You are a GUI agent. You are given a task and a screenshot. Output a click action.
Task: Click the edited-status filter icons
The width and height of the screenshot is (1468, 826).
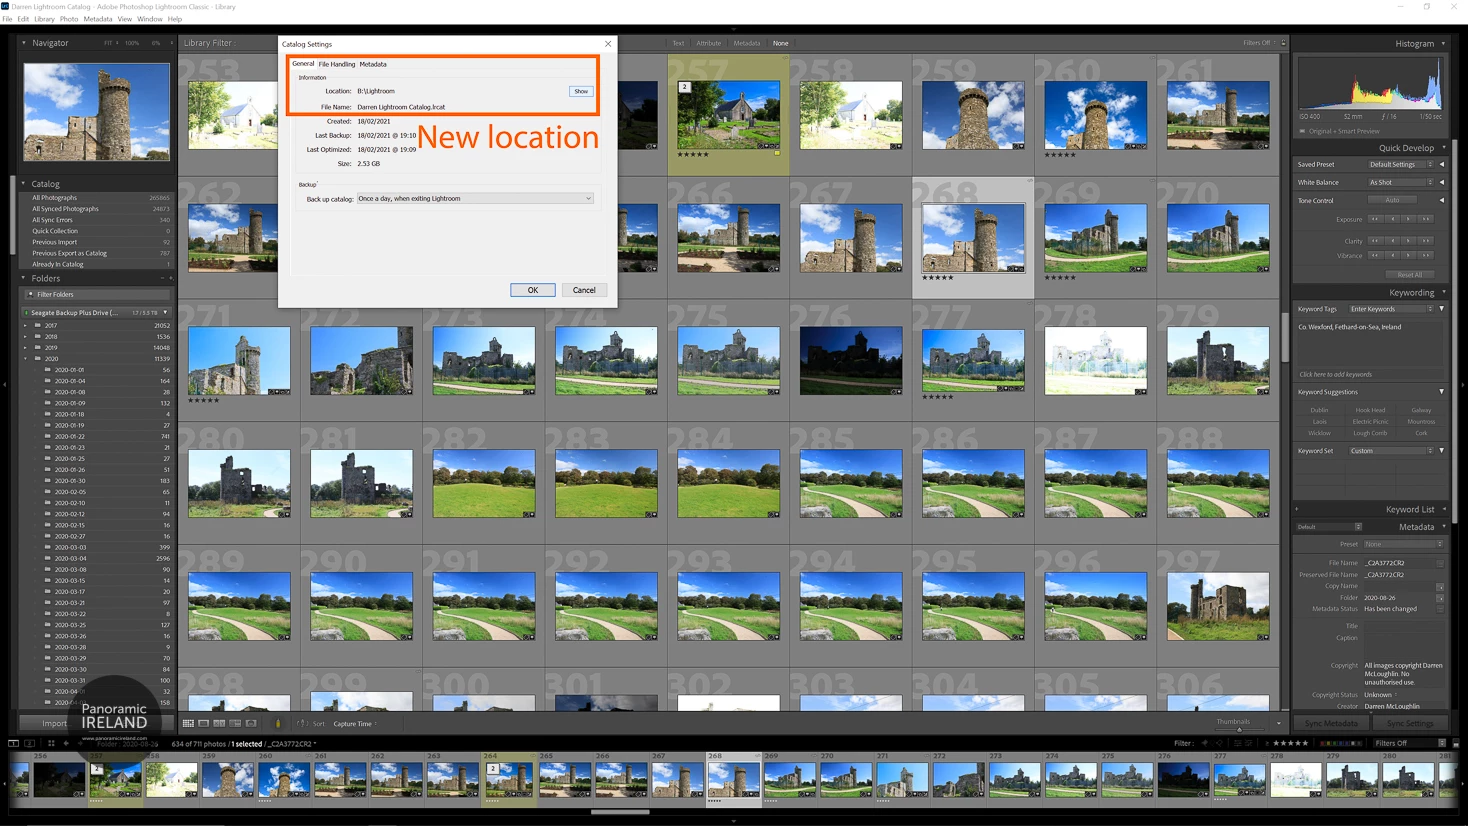coord(1243,743)
